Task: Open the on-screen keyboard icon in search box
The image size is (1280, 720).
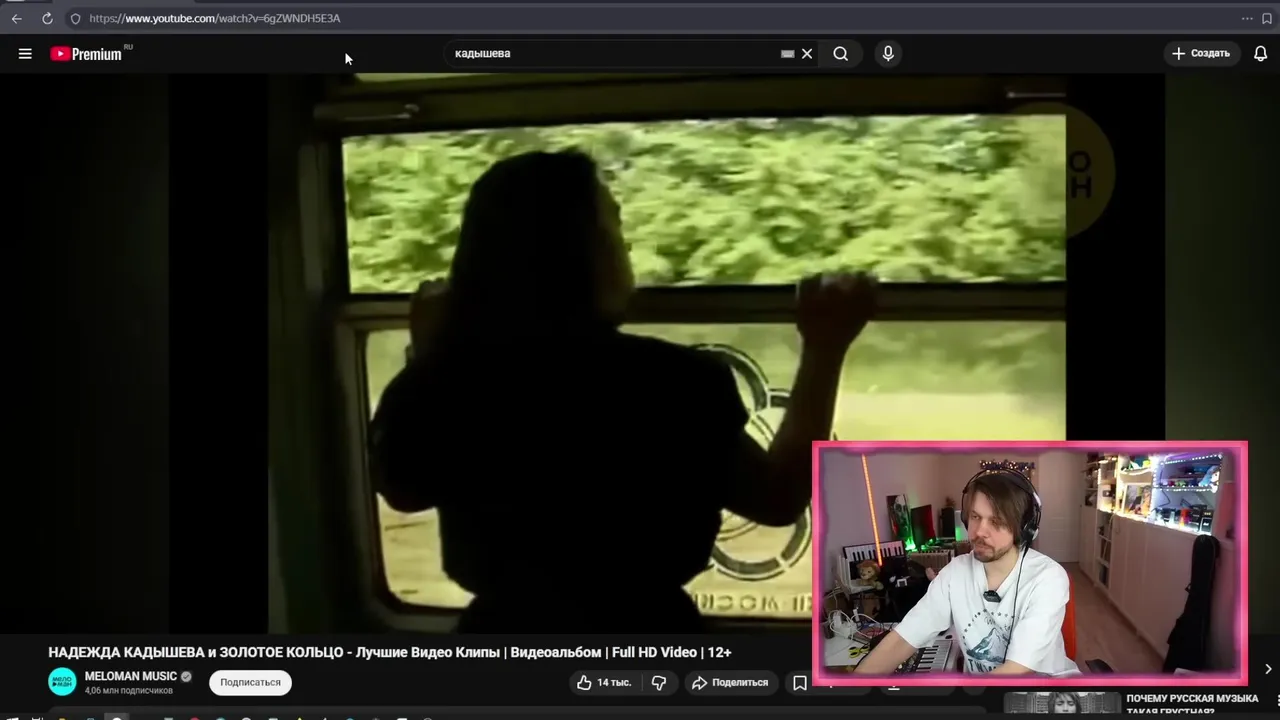Action: tap(787, 54)
